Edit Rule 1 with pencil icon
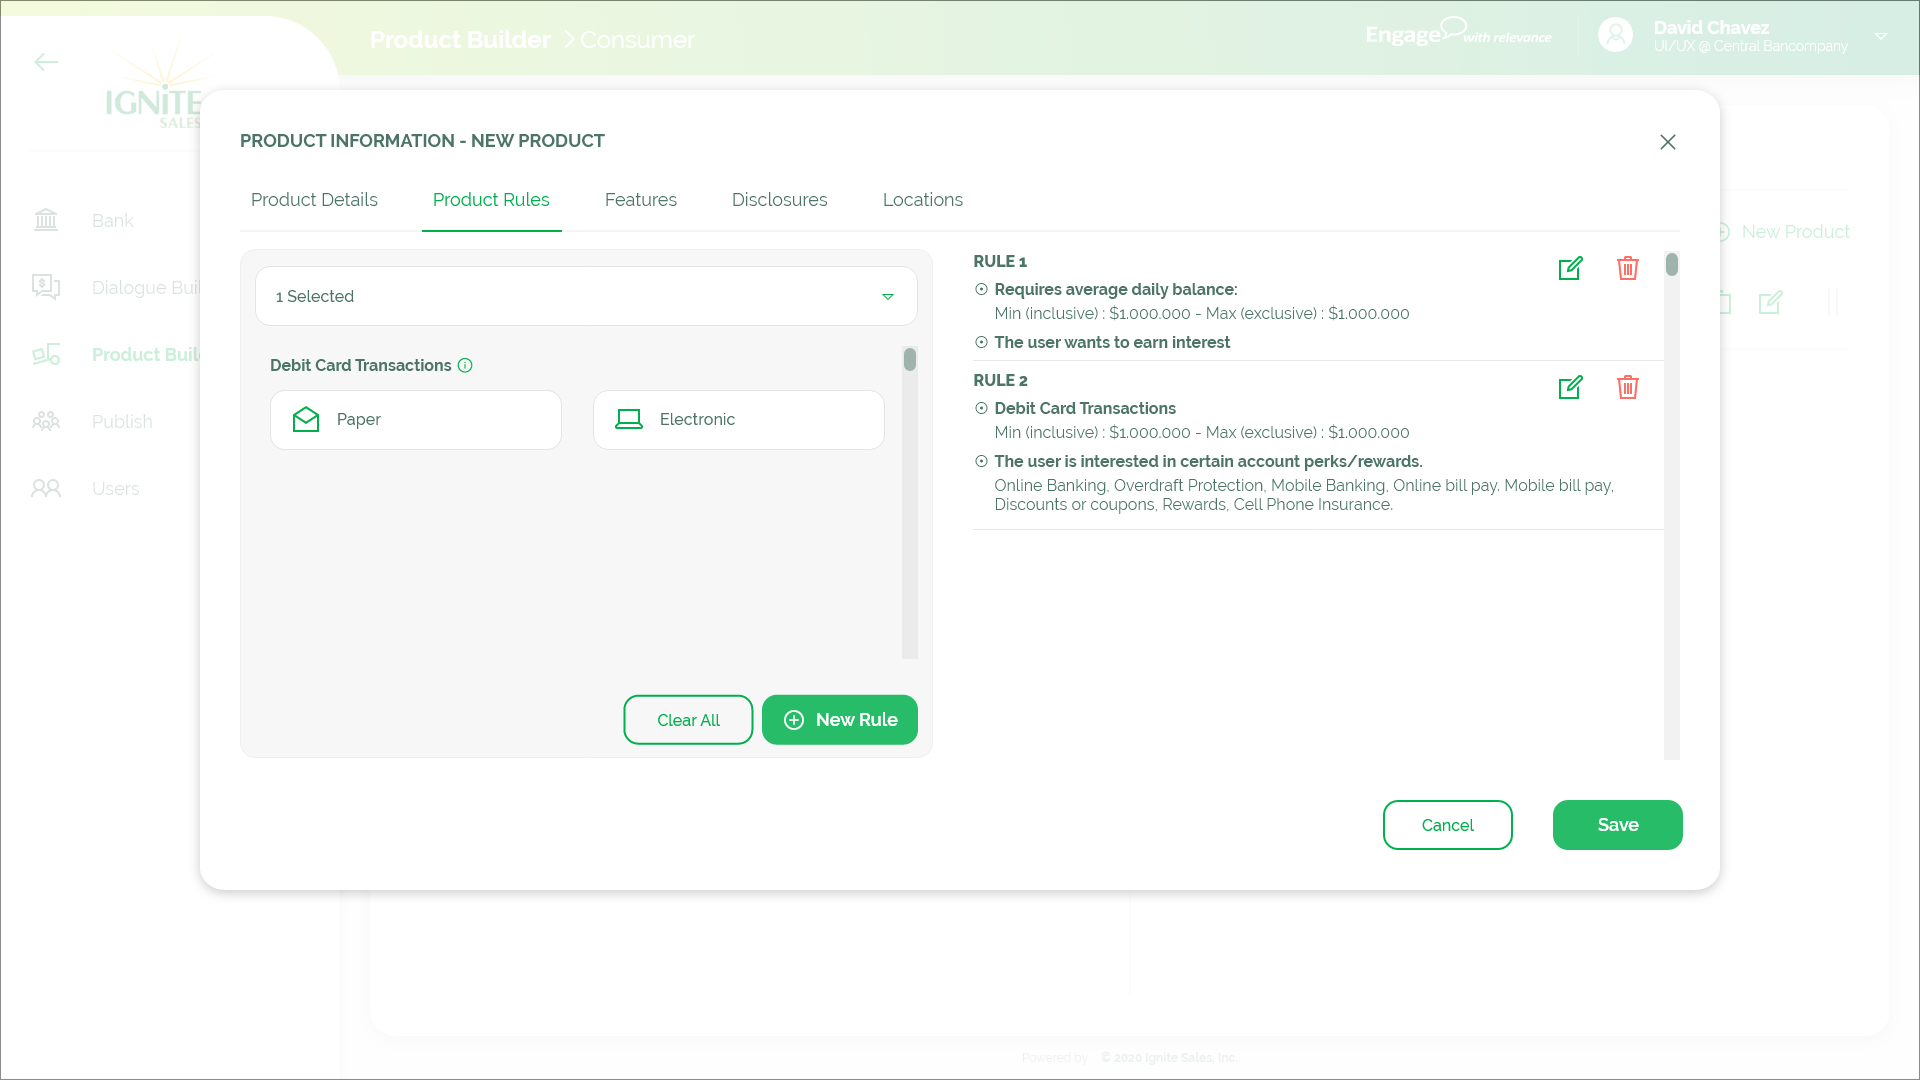The image size is (1920, 1080). (x=1570, y=268)
